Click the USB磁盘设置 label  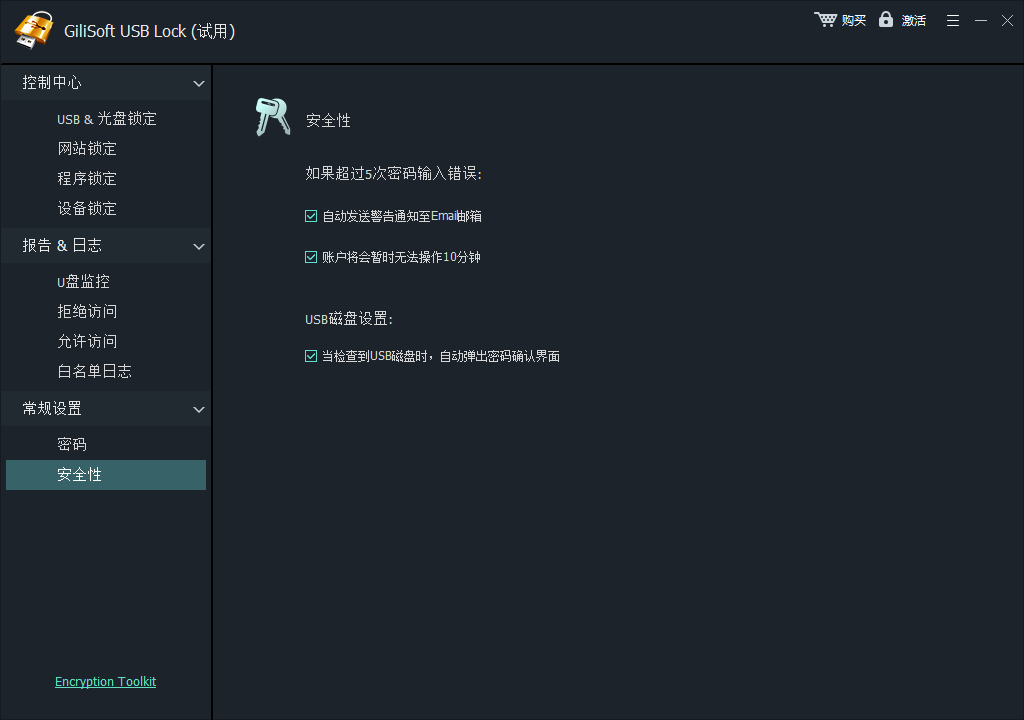click(x=349, y=319)
